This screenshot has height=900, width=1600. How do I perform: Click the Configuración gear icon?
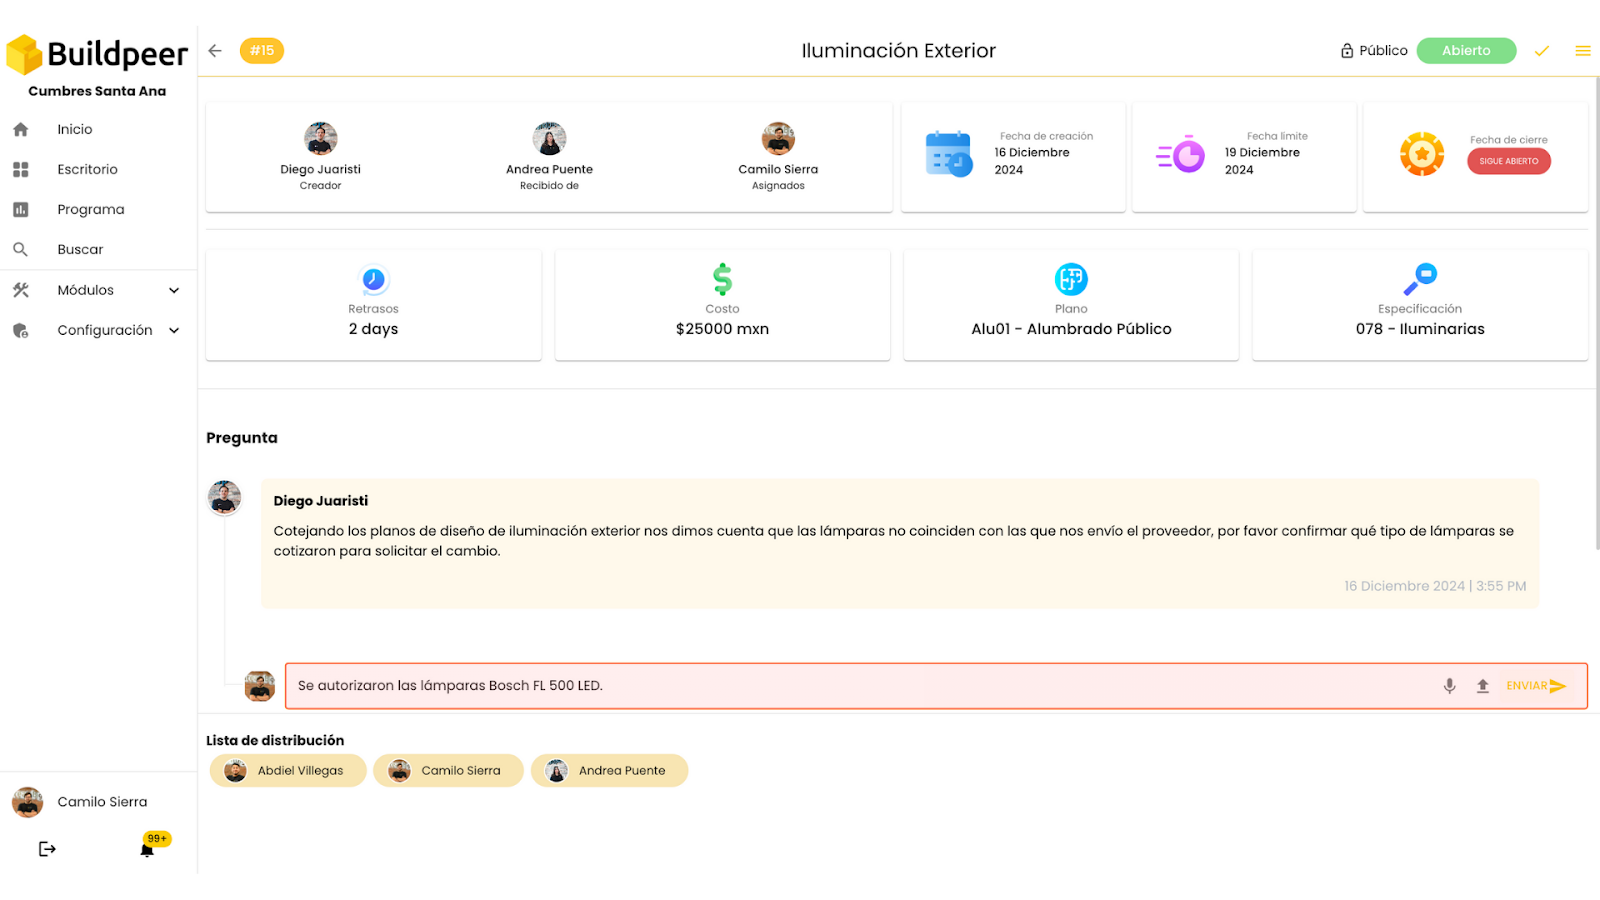(21, 330)
